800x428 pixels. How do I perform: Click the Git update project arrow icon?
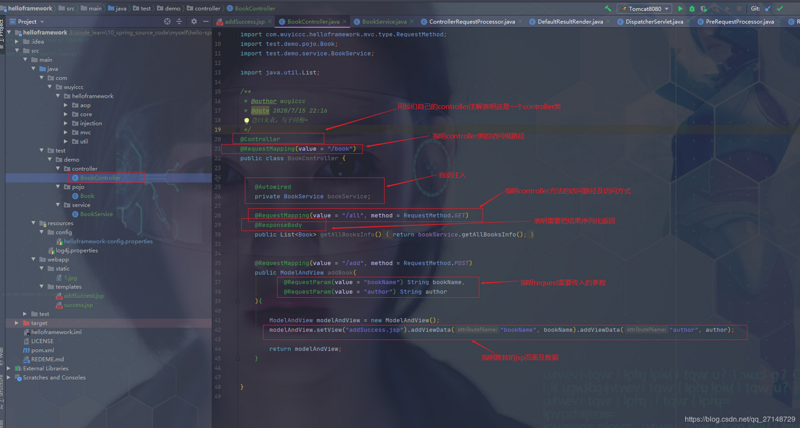point(768,8)
